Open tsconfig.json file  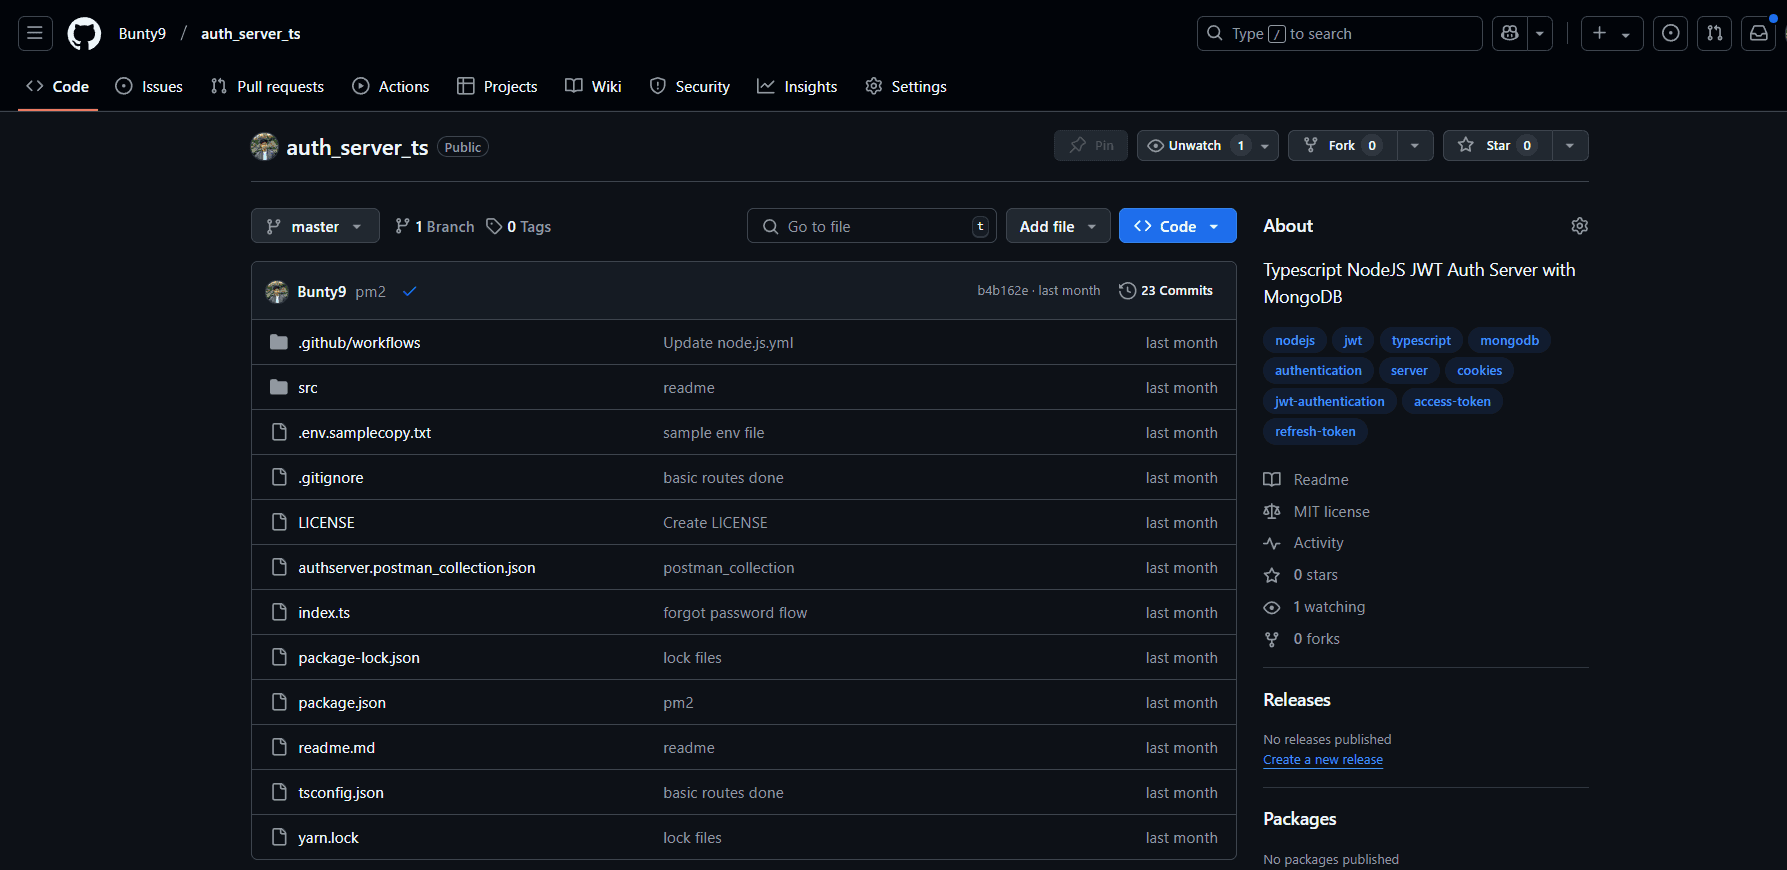(x=341, y=793)
